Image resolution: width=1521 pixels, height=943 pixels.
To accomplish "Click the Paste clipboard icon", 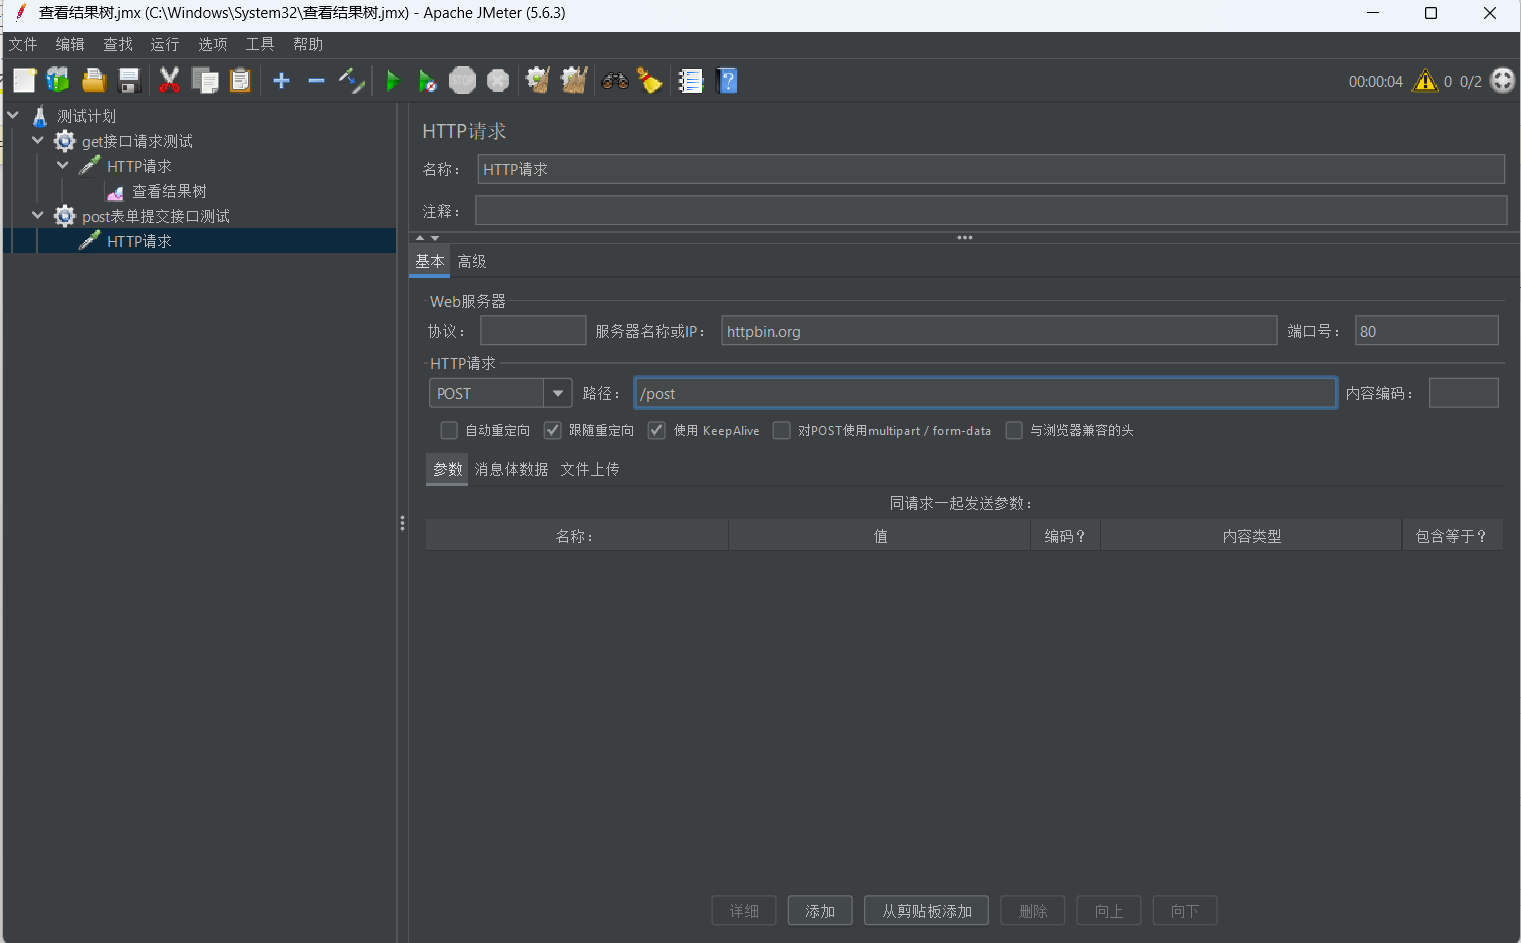I will (x=240, y=81).
